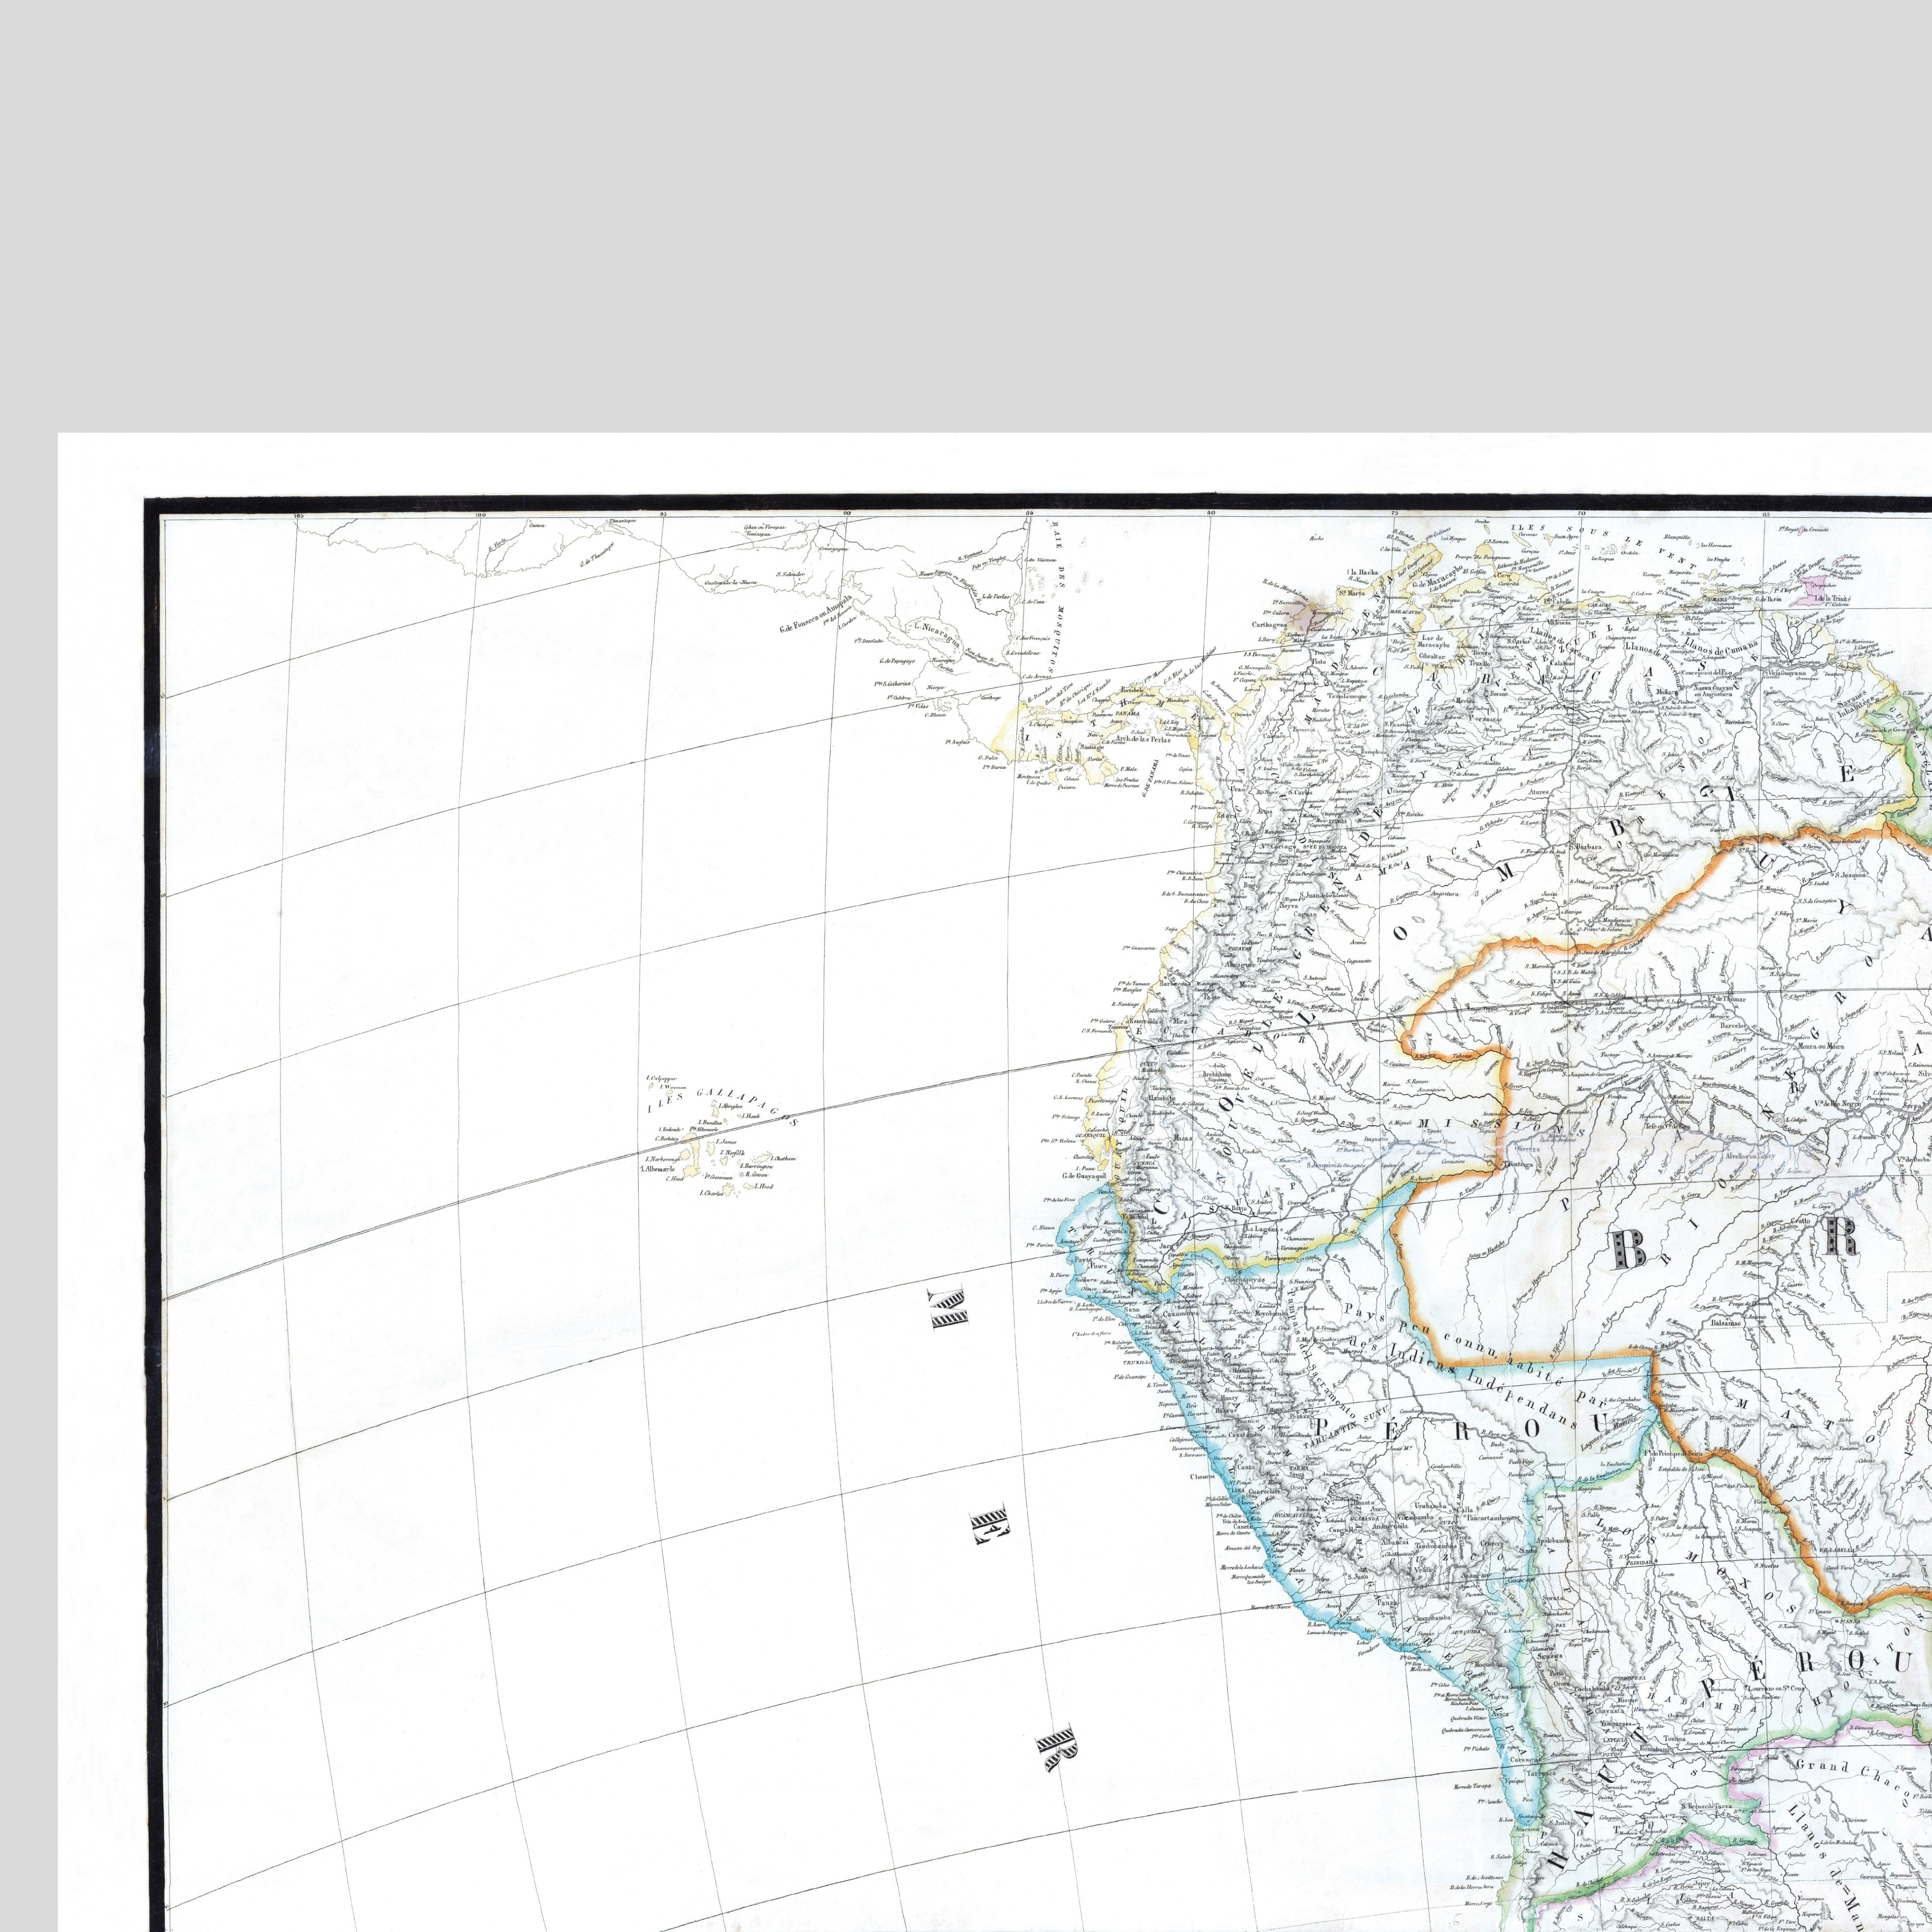Viewport: 1932px width, 1932px height.
Task: Click the 'I. James' island label
Action: click(727, 1142)
